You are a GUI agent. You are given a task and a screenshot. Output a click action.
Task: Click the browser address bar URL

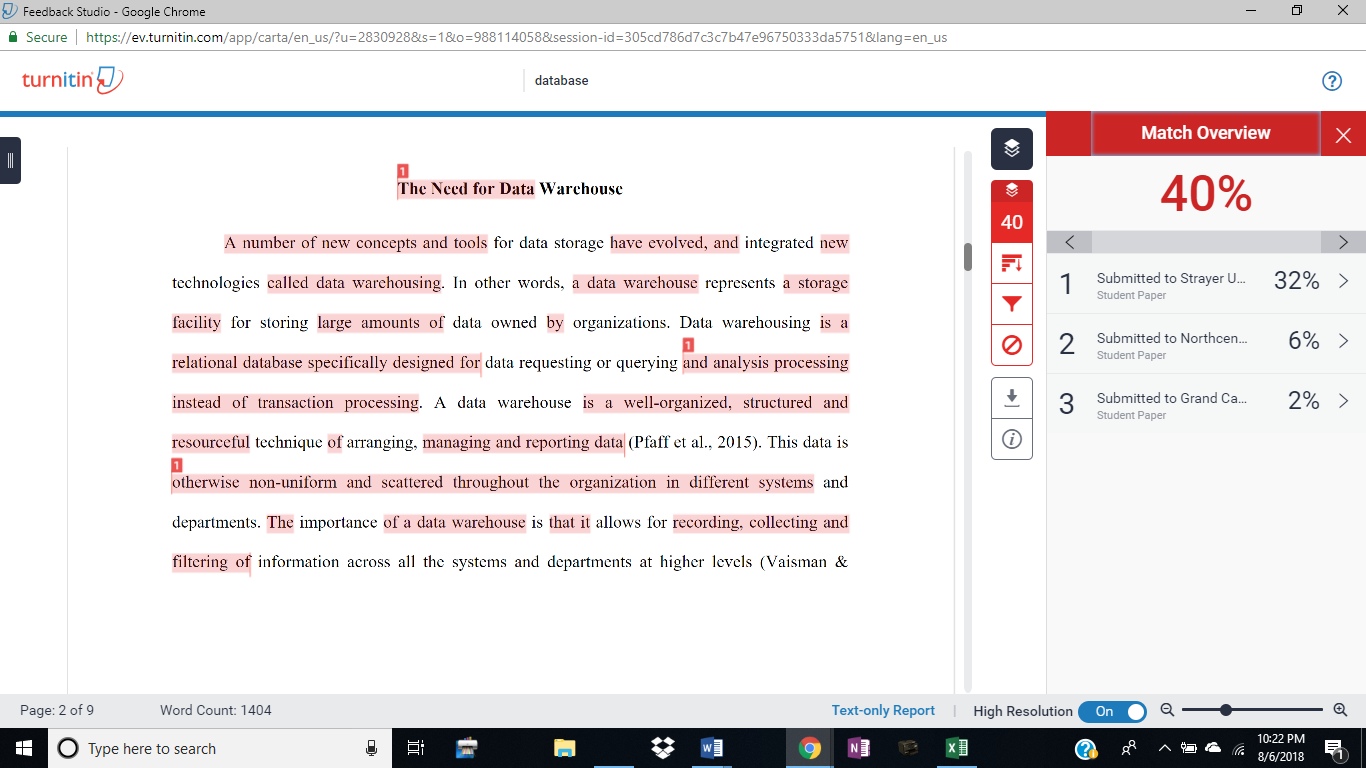(x=516, y=37)
